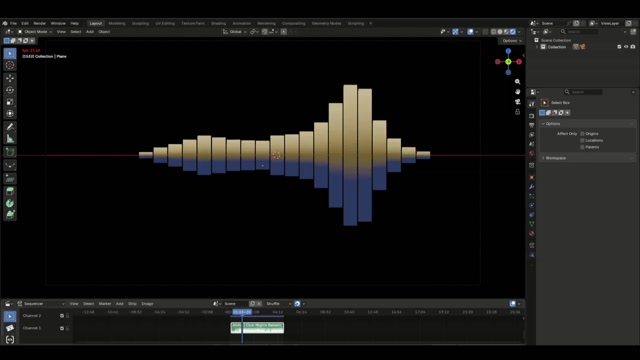
Task: Select the Scale tool
Action: click(x=10, y=102)
